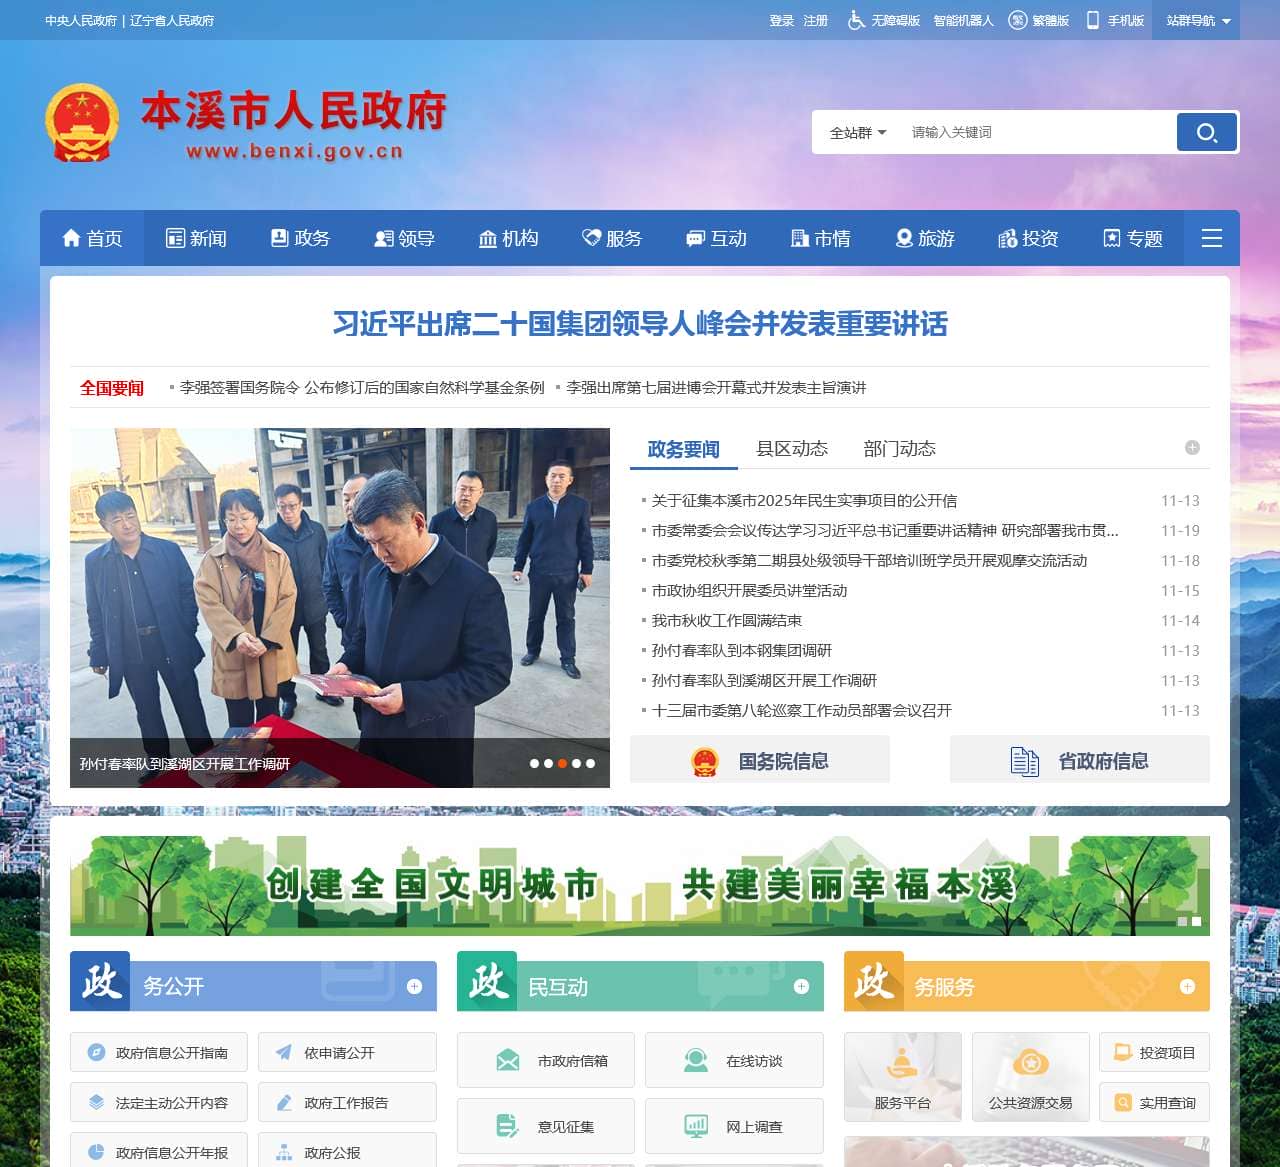Open 手机版 via the mobile phone icon

[1091, 20]
